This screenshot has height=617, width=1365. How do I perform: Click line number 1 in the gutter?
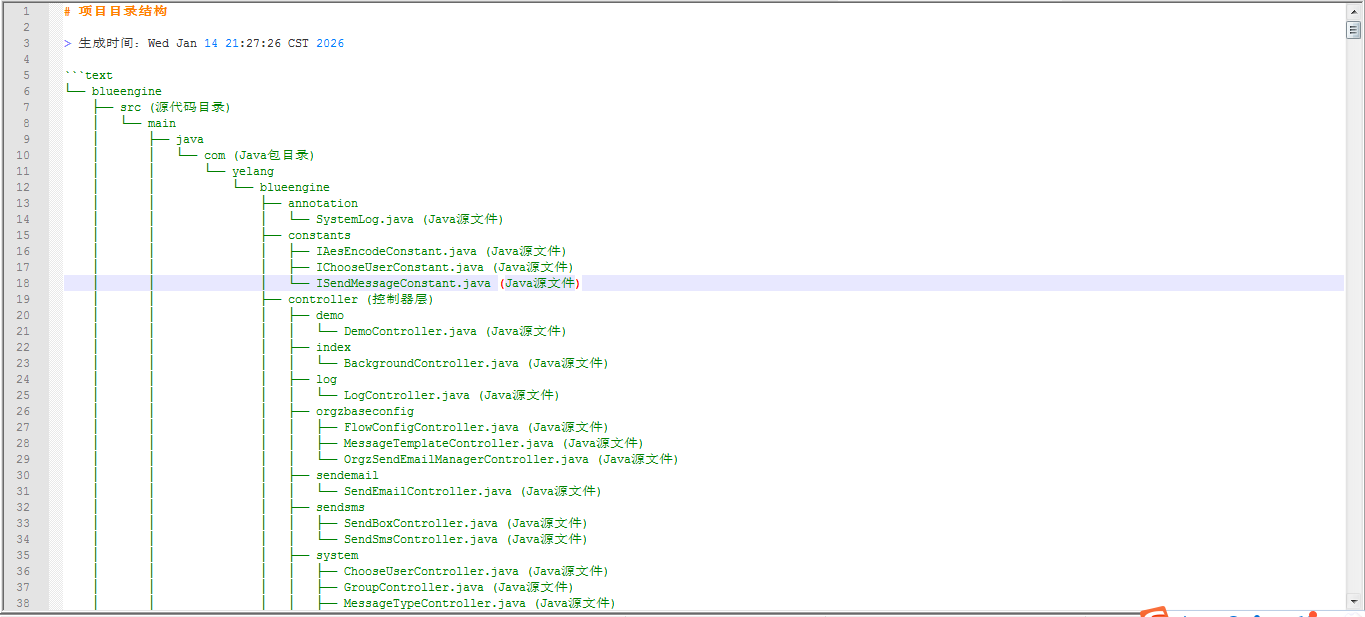click(26, 11)
